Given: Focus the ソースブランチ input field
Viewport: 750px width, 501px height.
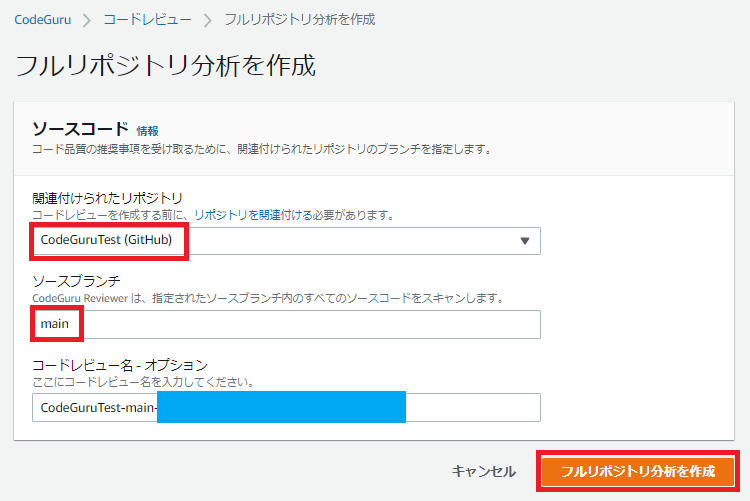Looking at the screenshot, I should [286, 324].
